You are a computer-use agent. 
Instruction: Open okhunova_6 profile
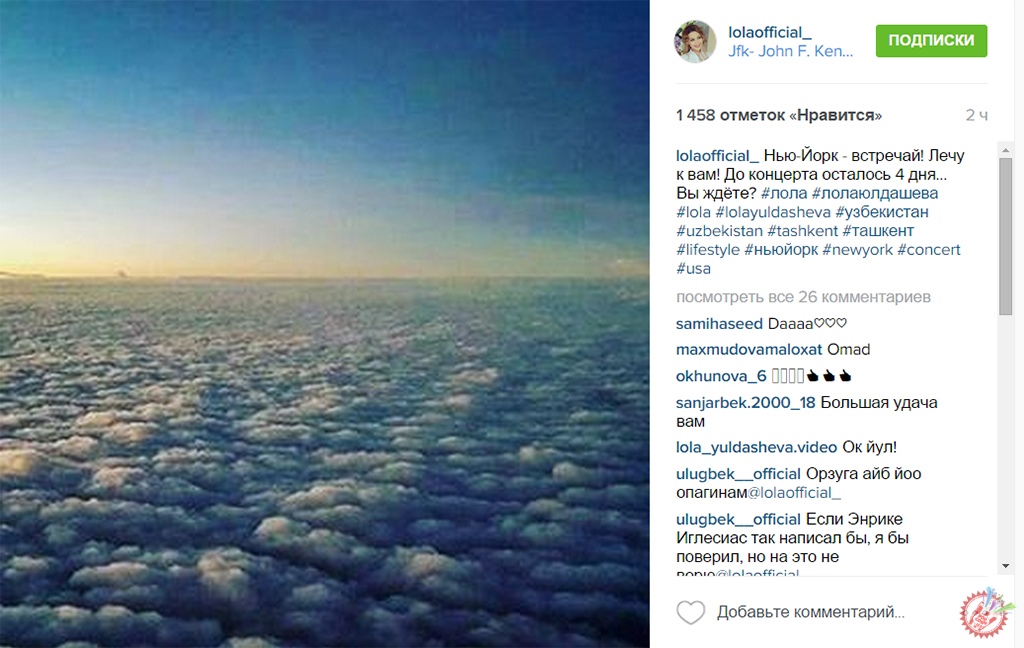(x=721, y=376)
